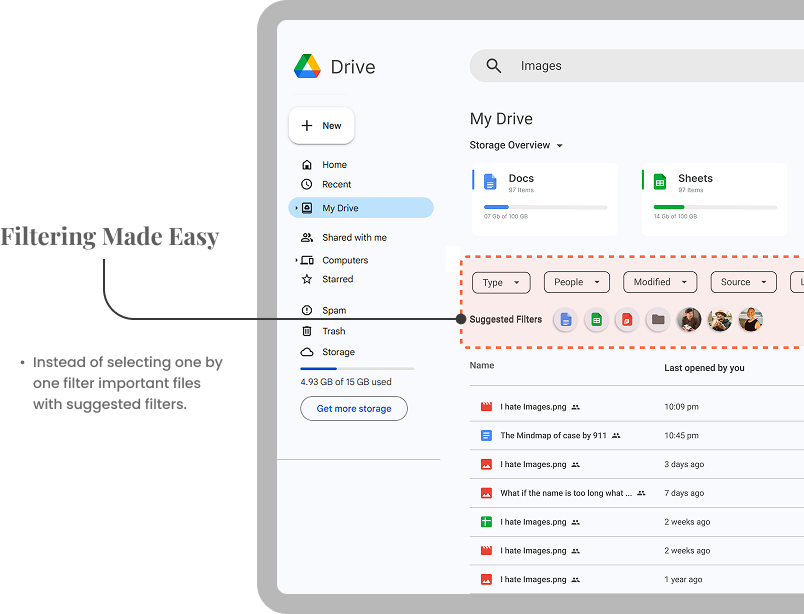The width and height of the screenshot is (804, 614).
Task: Open the Source filter dropdown
Action: [x=743, y=282]
